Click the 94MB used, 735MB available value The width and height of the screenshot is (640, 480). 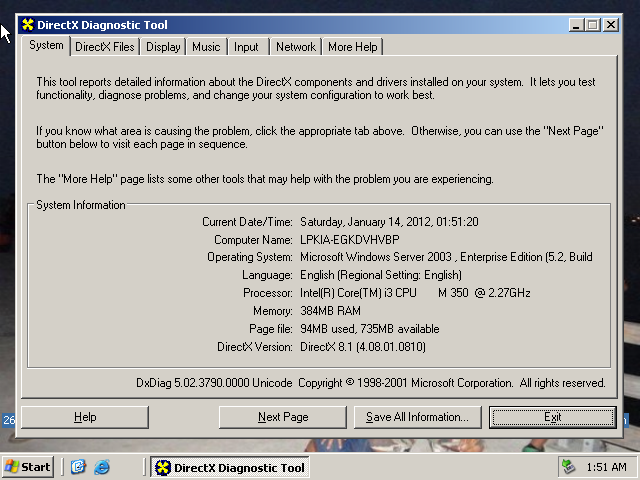pos(370,329)
